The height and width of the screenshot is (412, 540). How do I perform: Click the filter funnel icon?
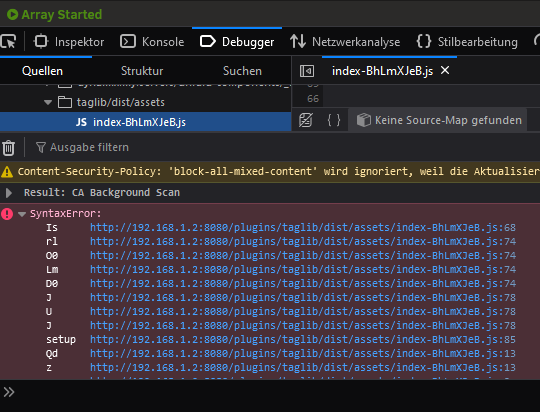(x=41, y=147)
